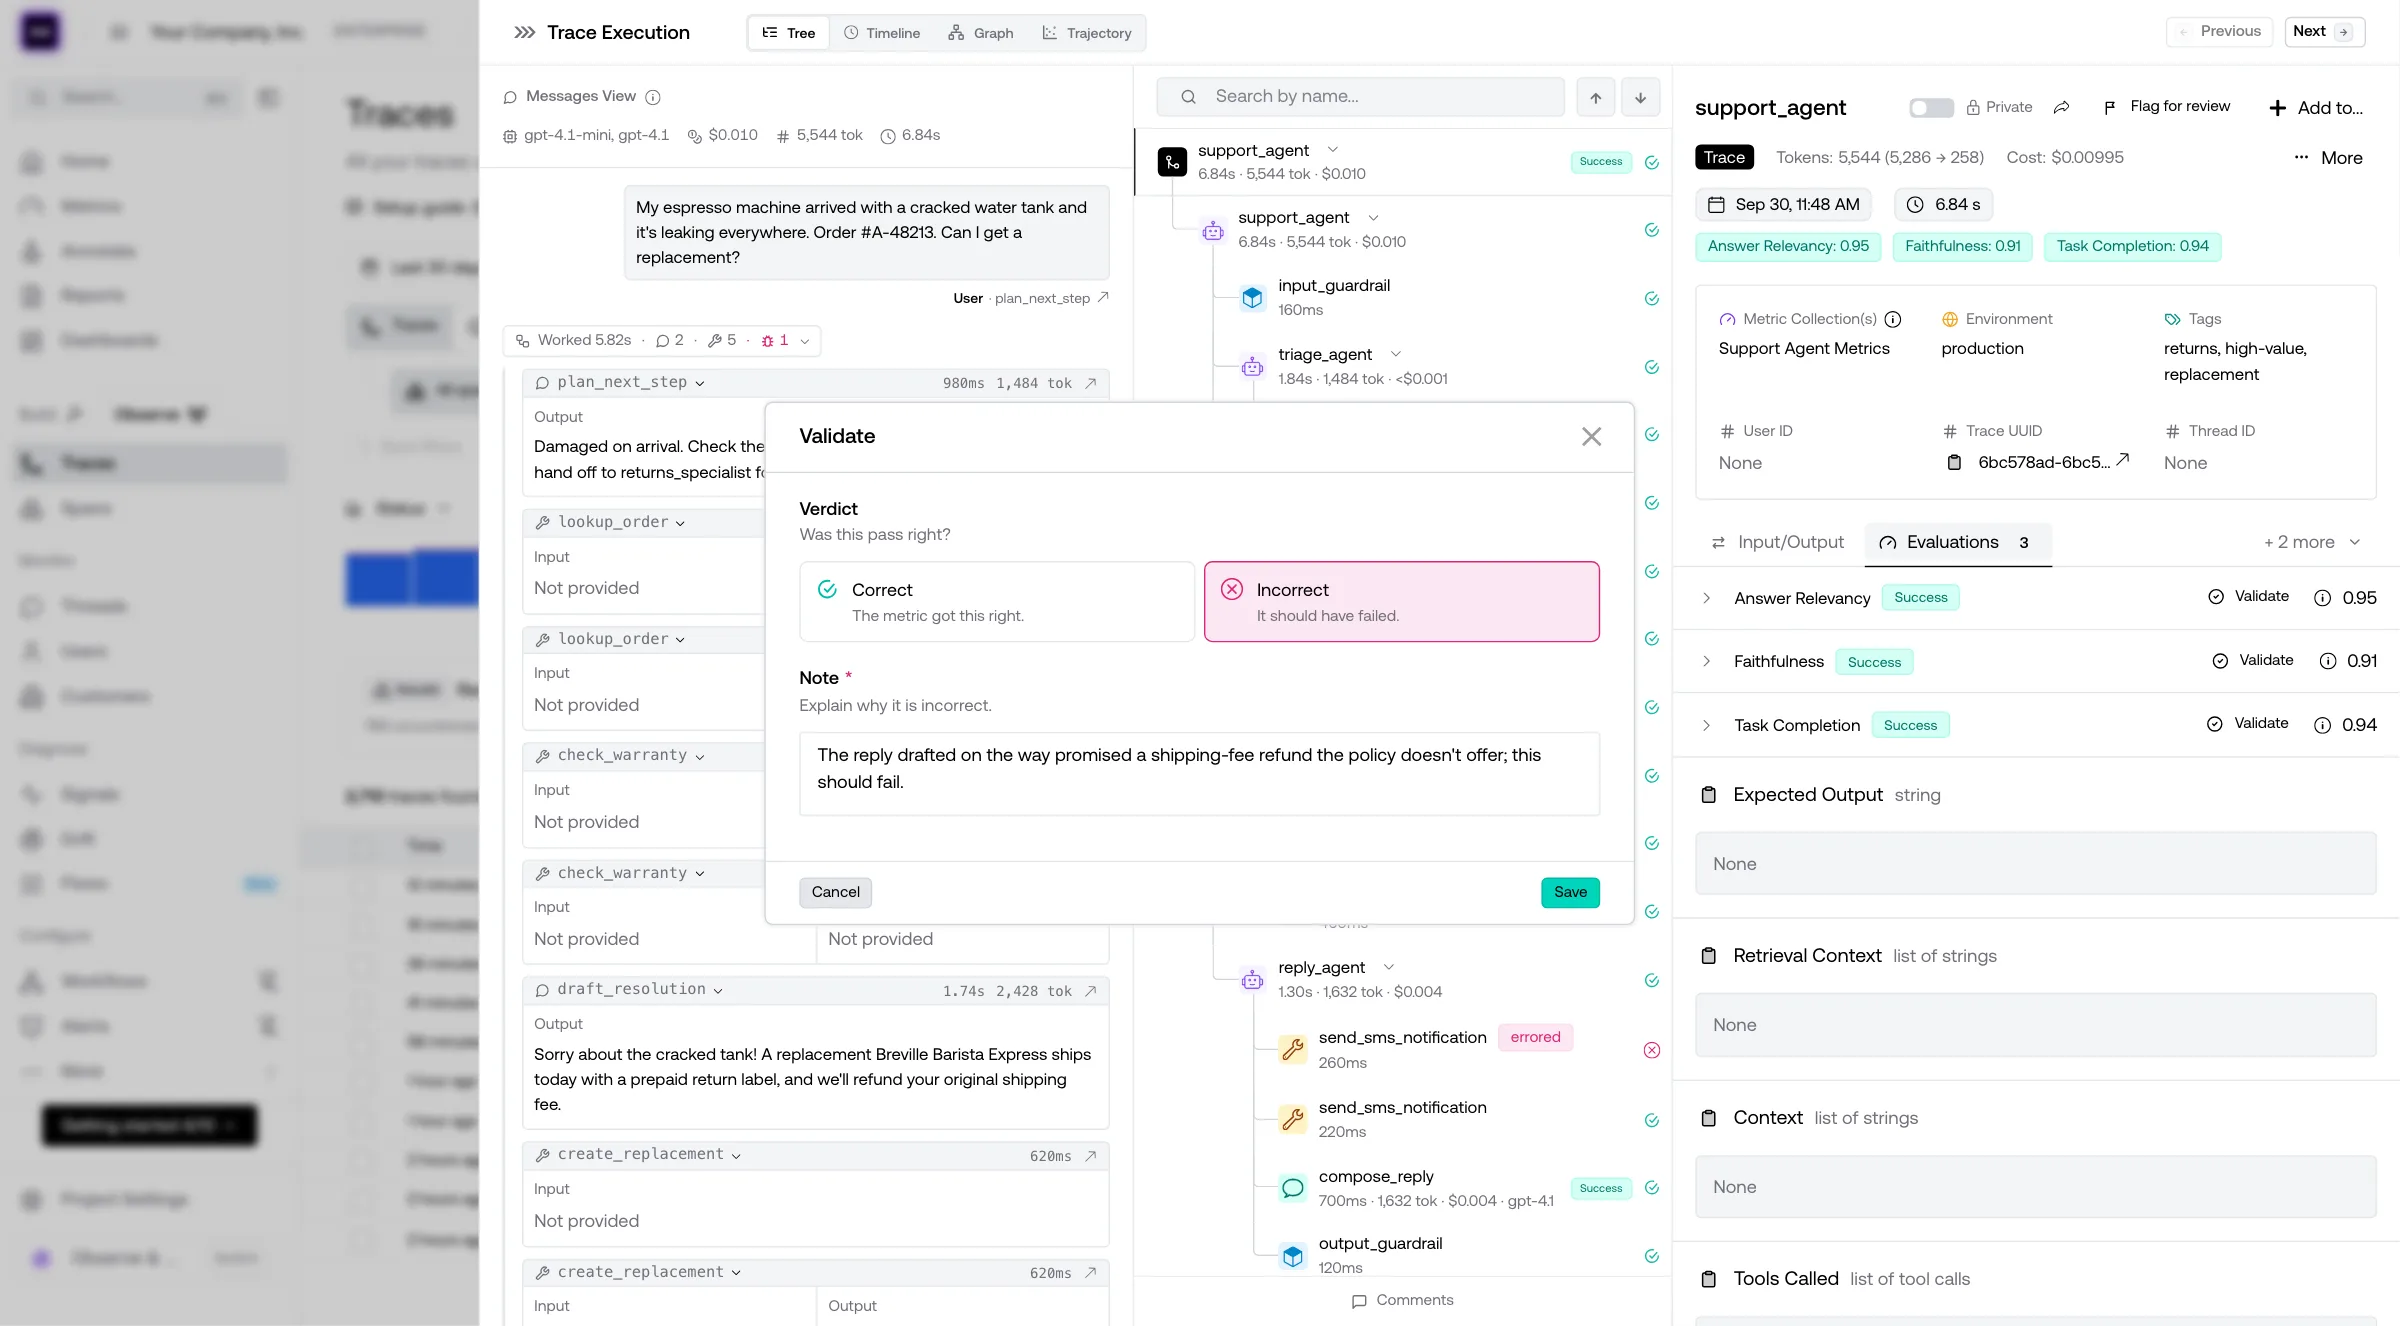Image resolution: width=2400 pixels, height=1326 pixels.
Task: Open plan_next_step span via arrow icon
Action: (1091, 383)
